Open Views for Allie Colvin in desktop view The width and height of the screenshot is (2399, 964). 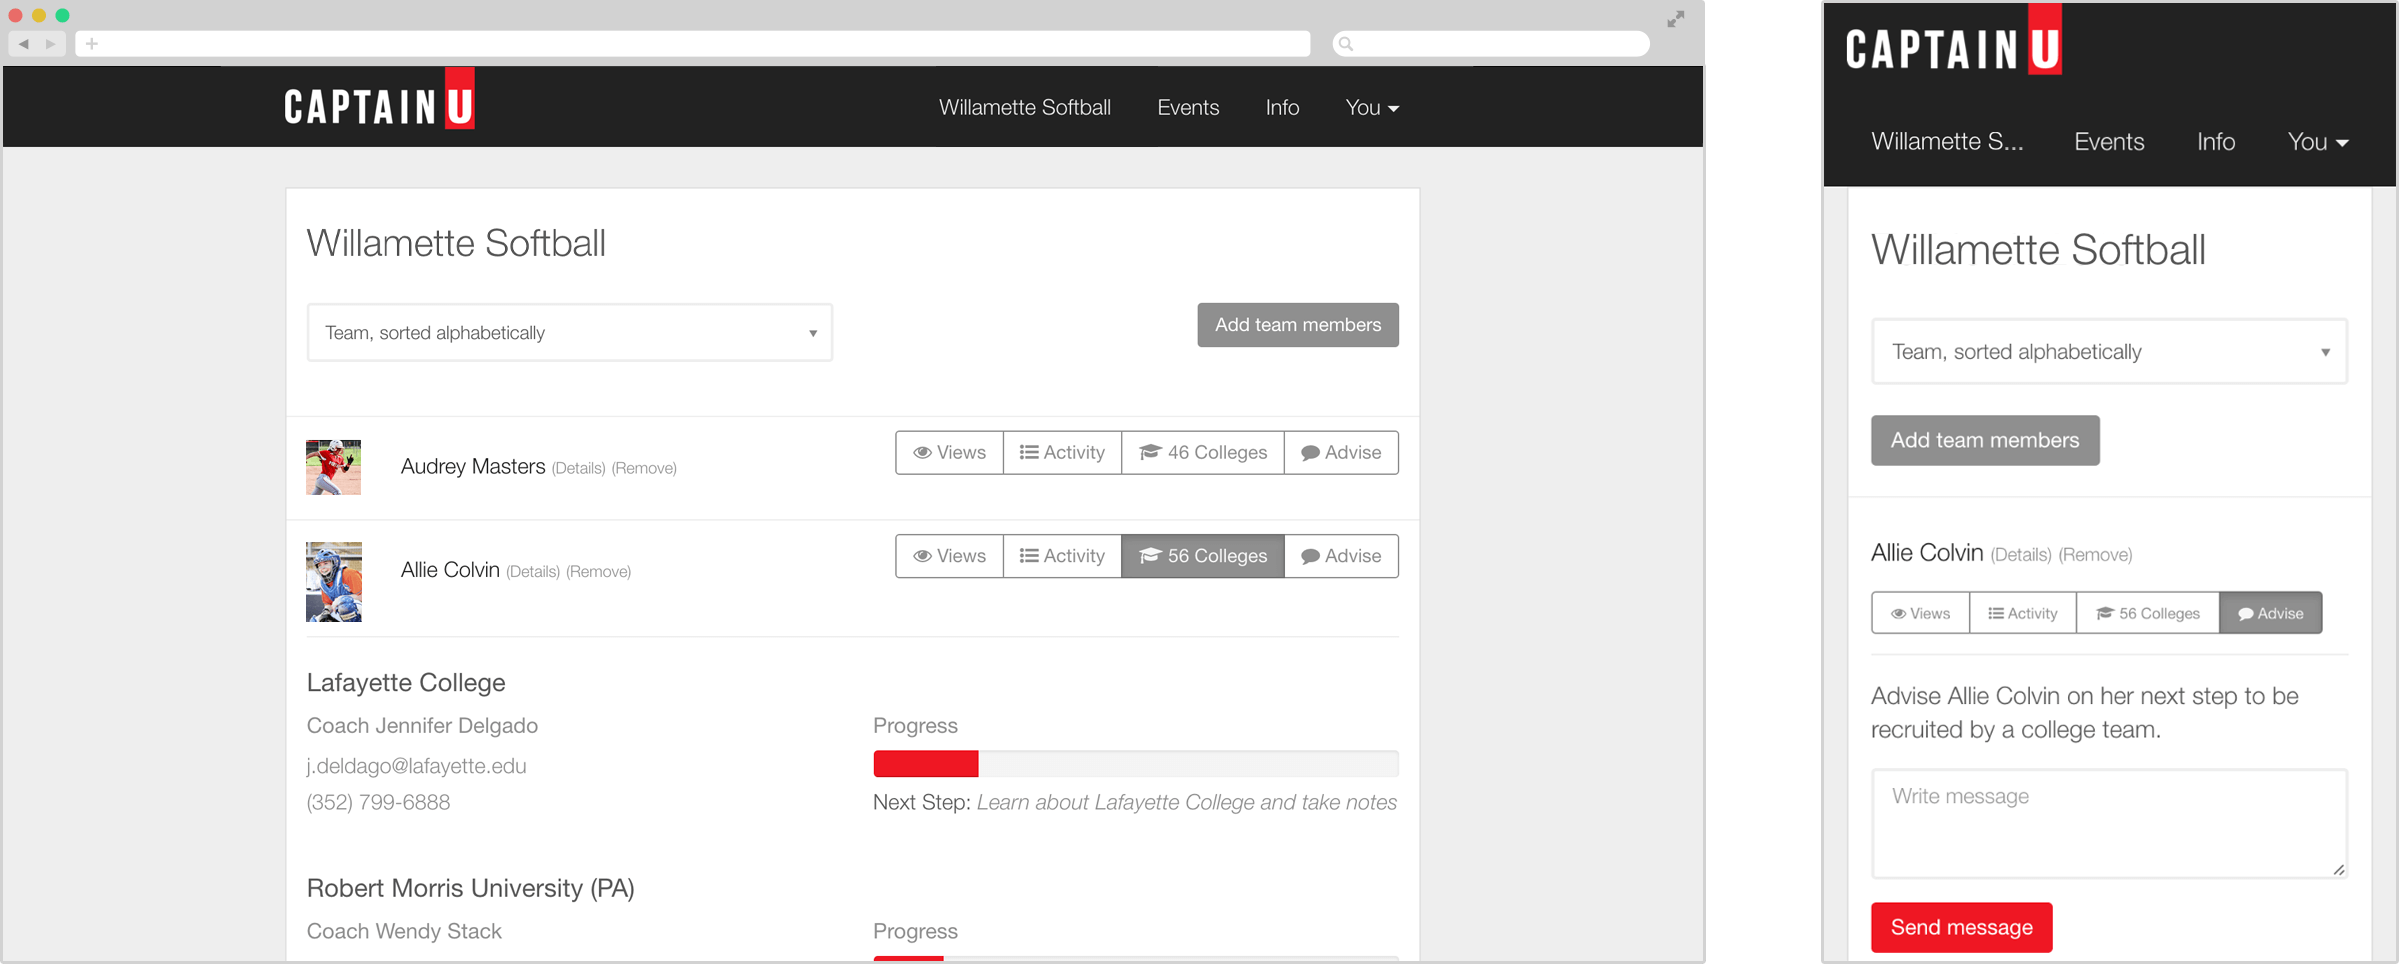pyautogui.click(x=949, y=556)
